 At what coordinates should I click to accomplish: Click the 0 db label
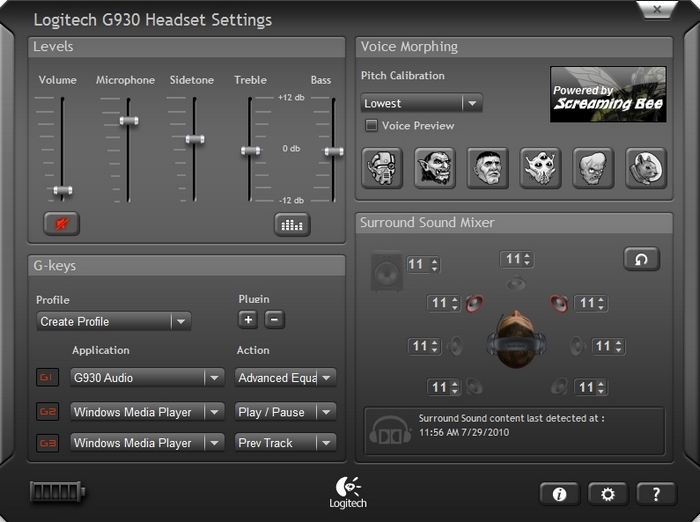point(291,148)
